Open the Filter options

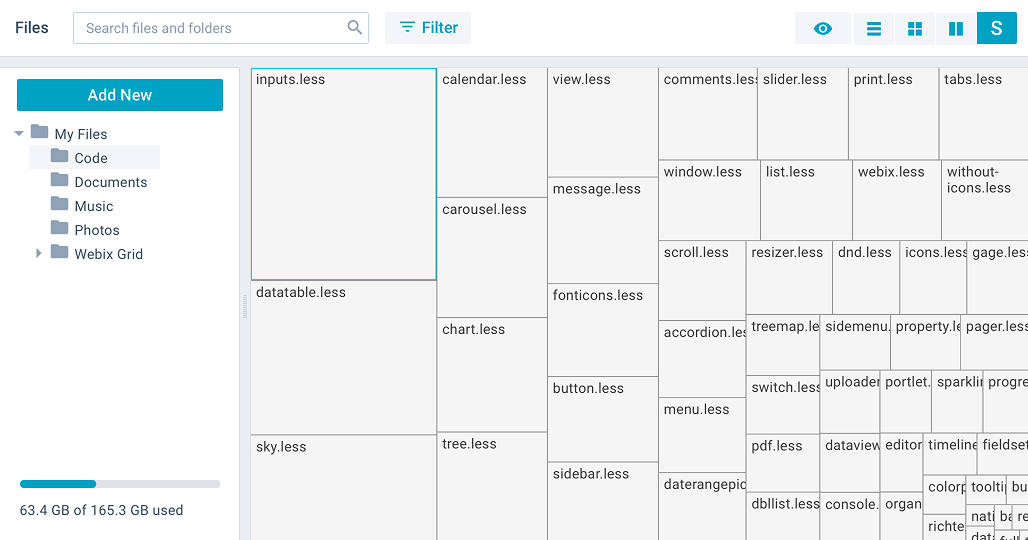pos(428,28)
